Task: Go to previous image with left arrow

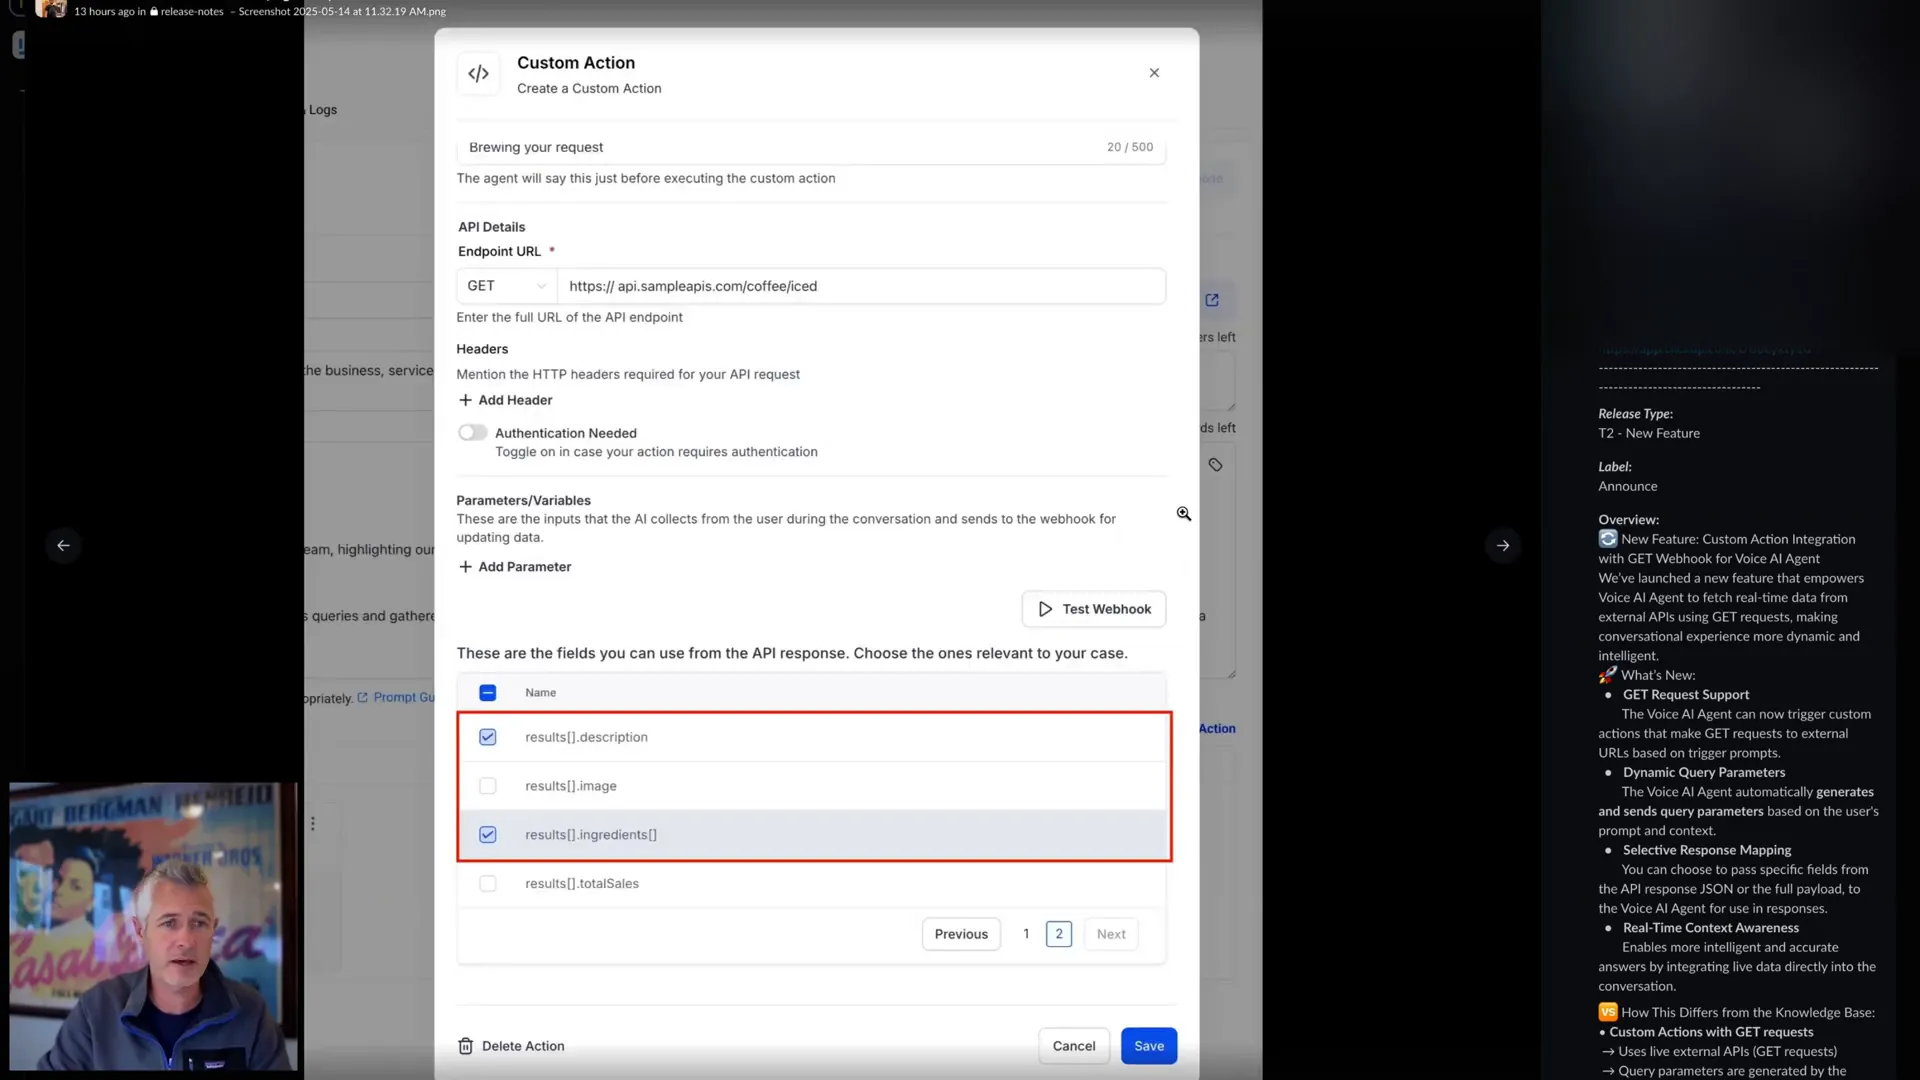Action: click(x=63, y=546)
